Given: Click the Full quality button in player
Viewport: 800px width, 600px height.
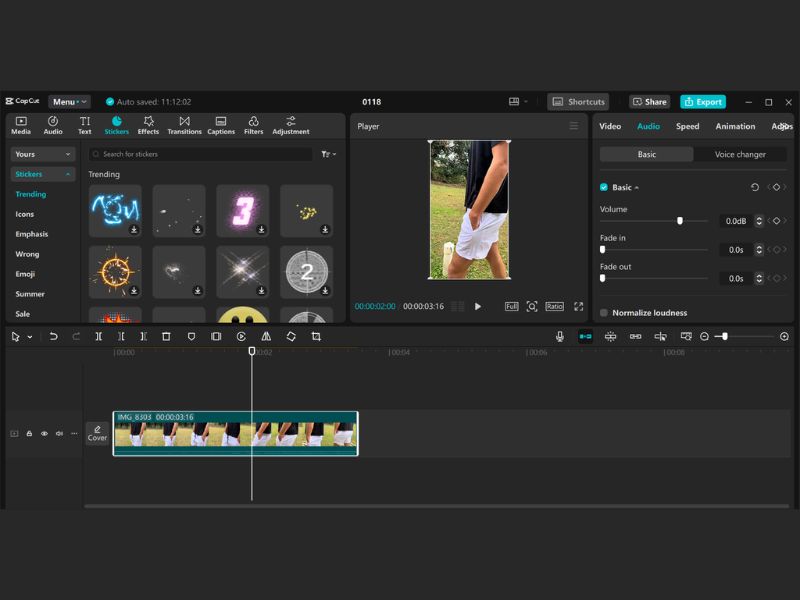Looking at the screenshot, I should click(x=511, y=306).
